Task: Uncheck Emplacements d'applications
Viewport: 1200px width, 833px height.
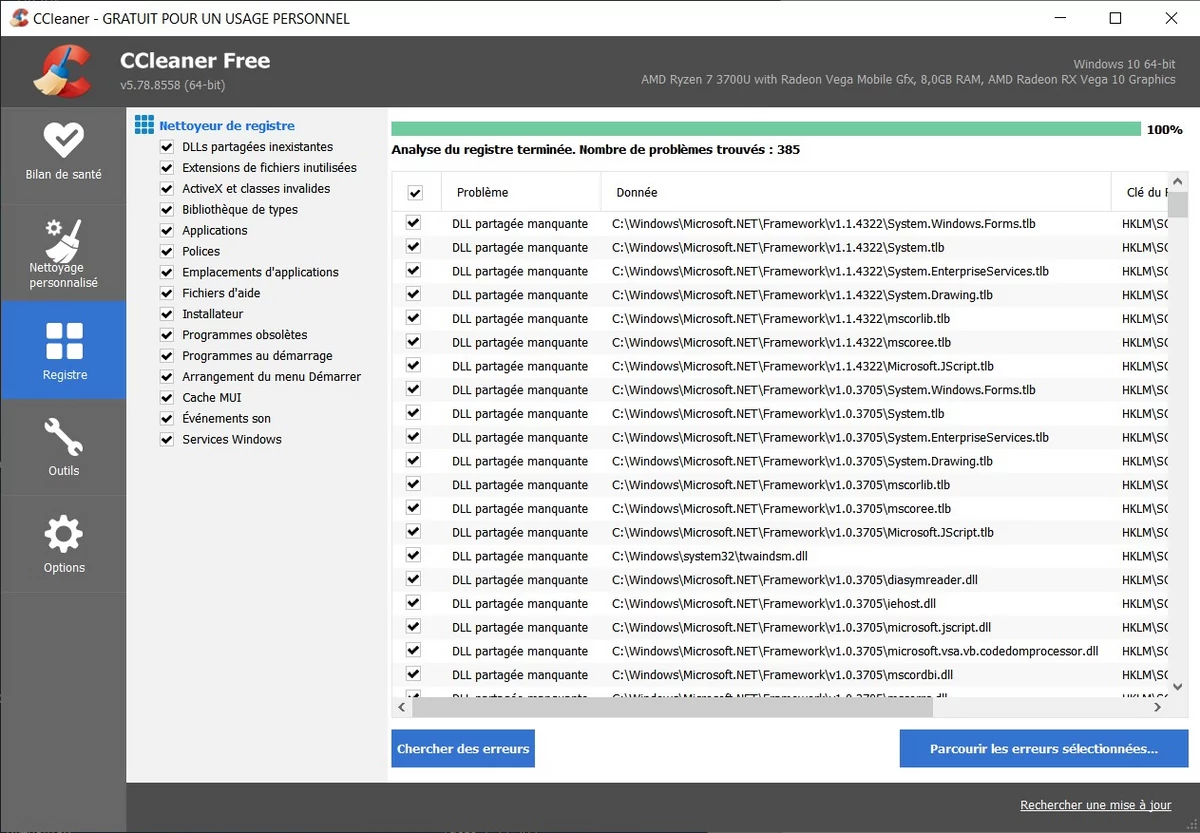Action: [167, 273]
